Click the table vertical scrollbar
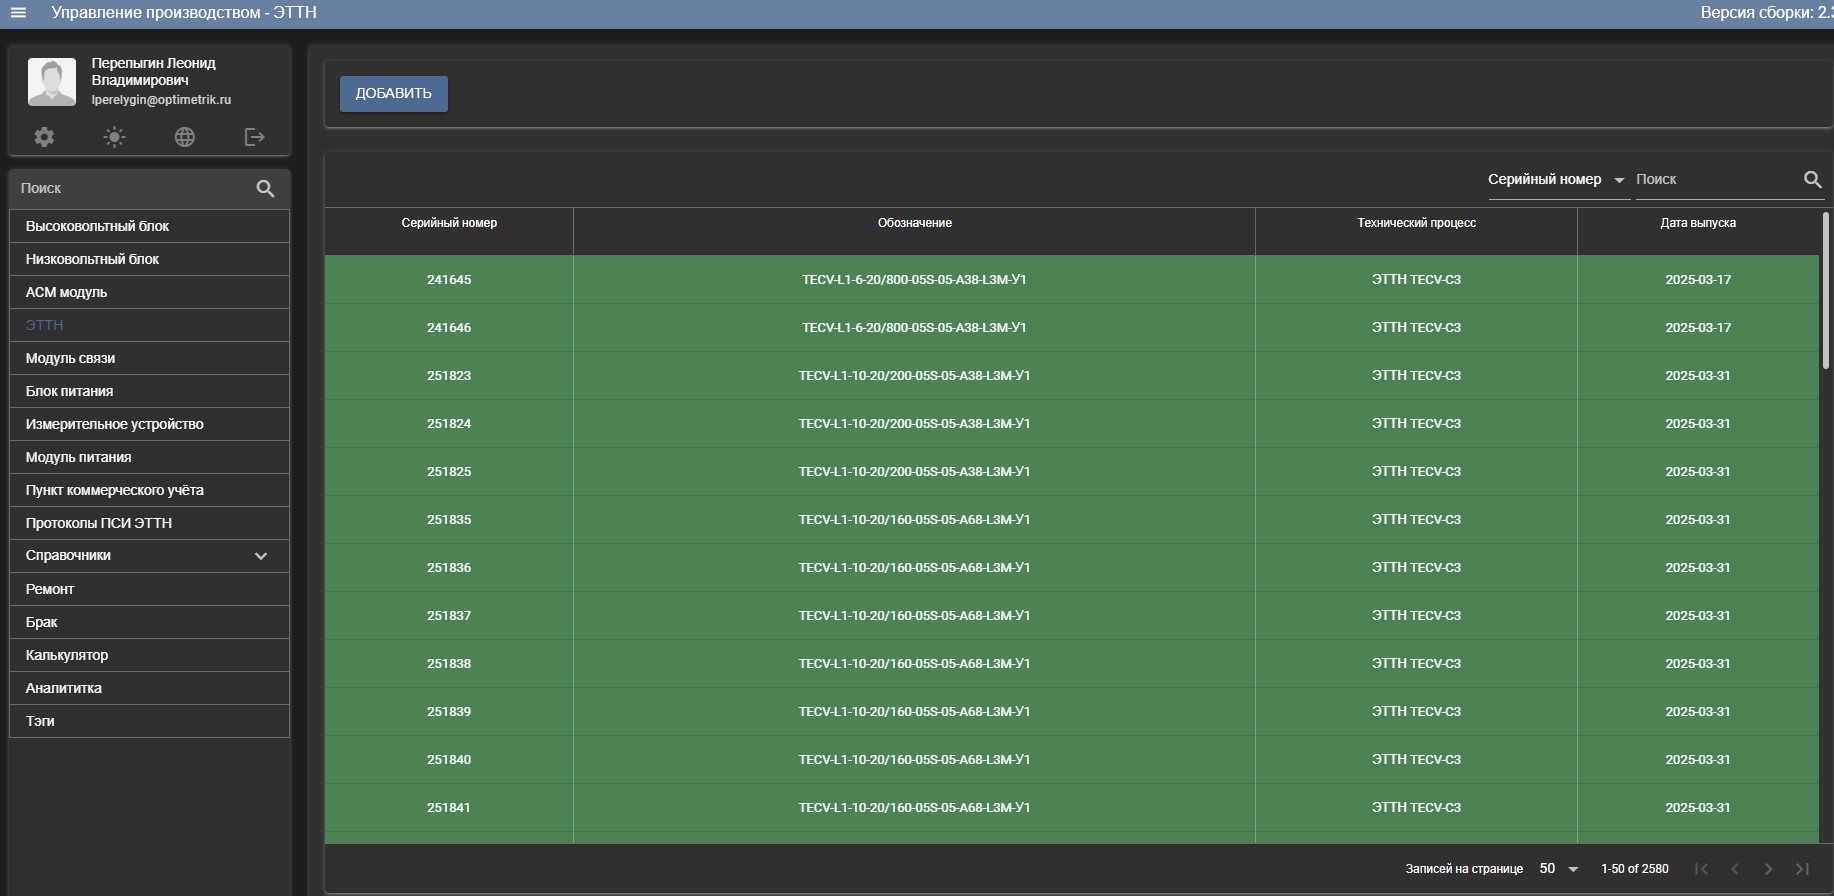This screenshot has width=1834, height=896. click(1826, 290)
